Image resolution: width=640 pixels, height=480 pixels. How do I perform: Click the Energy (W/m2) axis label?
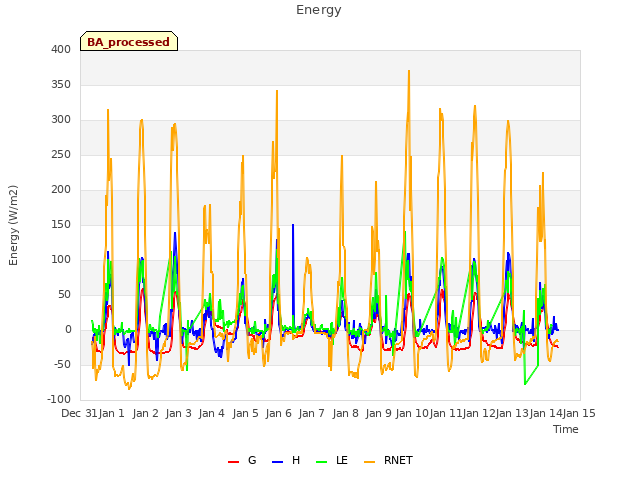pos(13,225)
